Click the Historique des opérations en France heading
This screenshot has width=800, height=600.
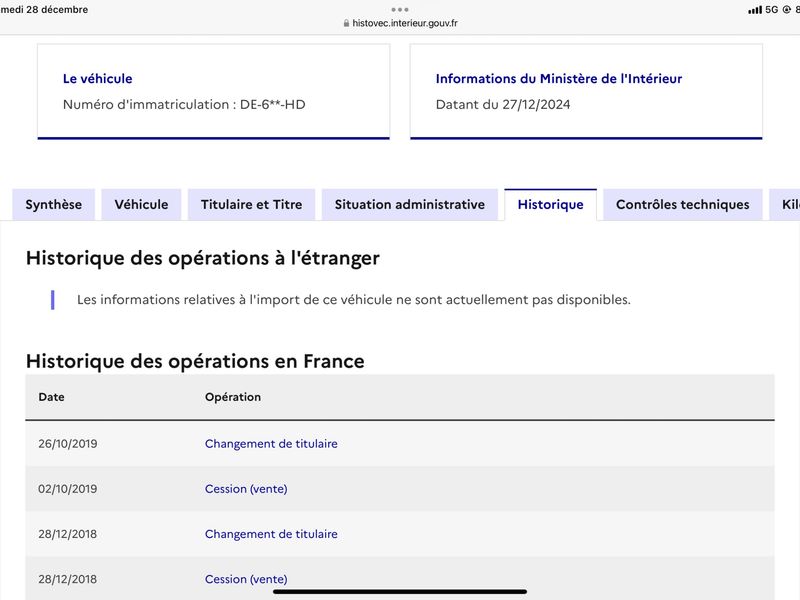point(195,361)
